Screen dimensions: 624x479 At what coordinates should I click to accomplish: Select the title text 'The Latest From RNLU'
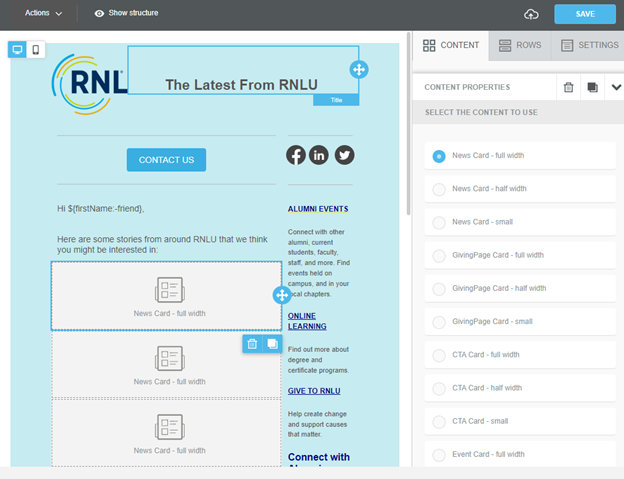coord(242,85)
